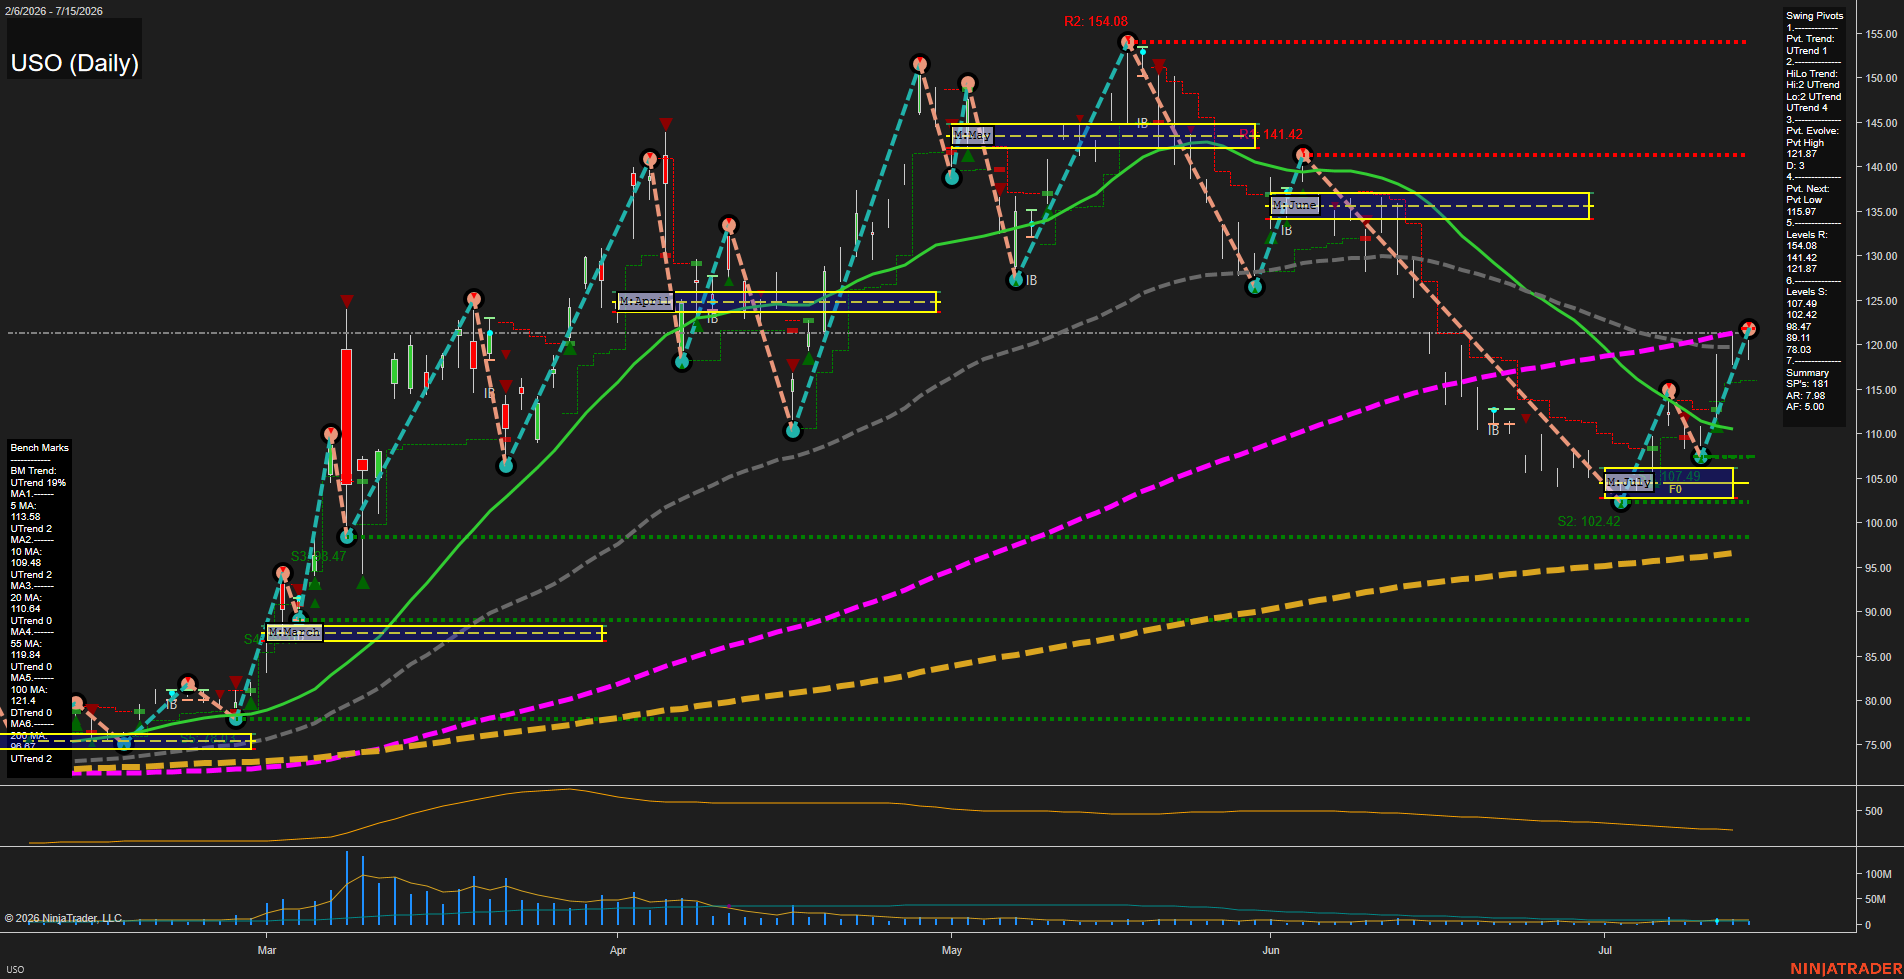Click the M:April monthly level label
This screenshot has width=1904, height=979.
click(645, 301)
